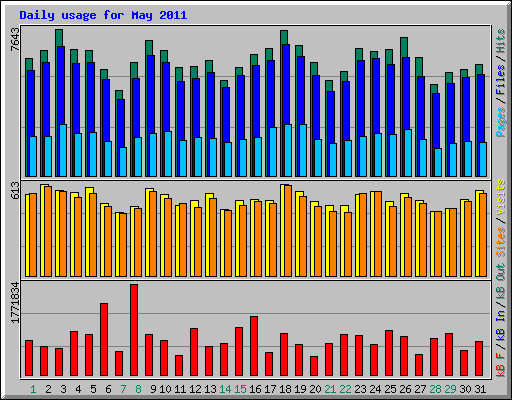This screenshot has width=512, height=400.
Task: Click day 22 on the x-axis
Action: click(345, 389)
